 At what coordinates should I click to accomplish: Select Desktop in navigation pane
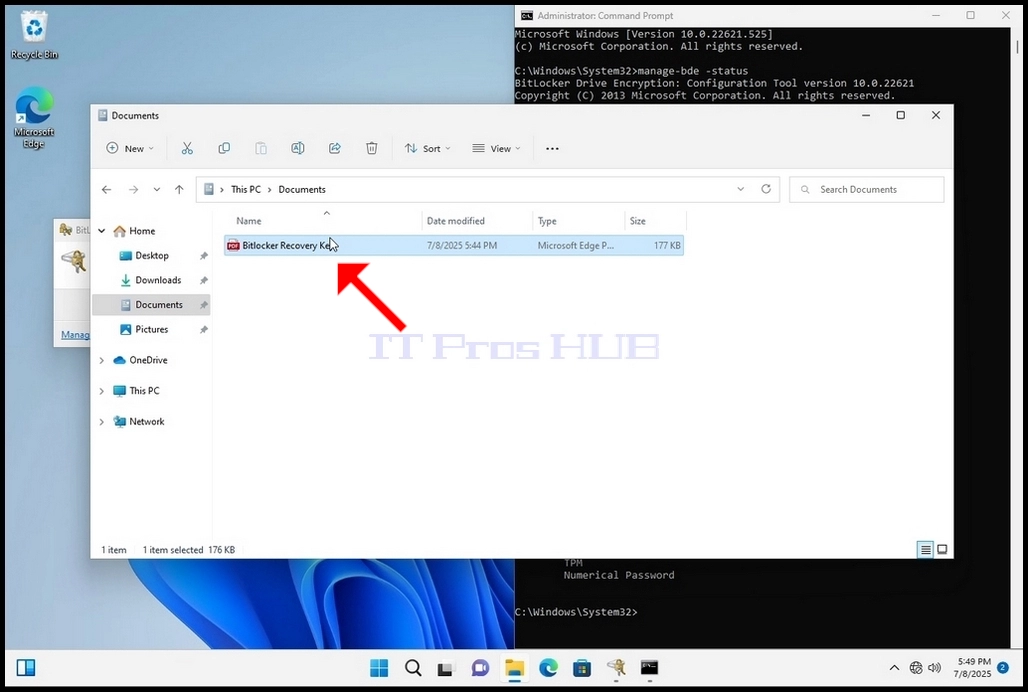(x=151, y=256)
